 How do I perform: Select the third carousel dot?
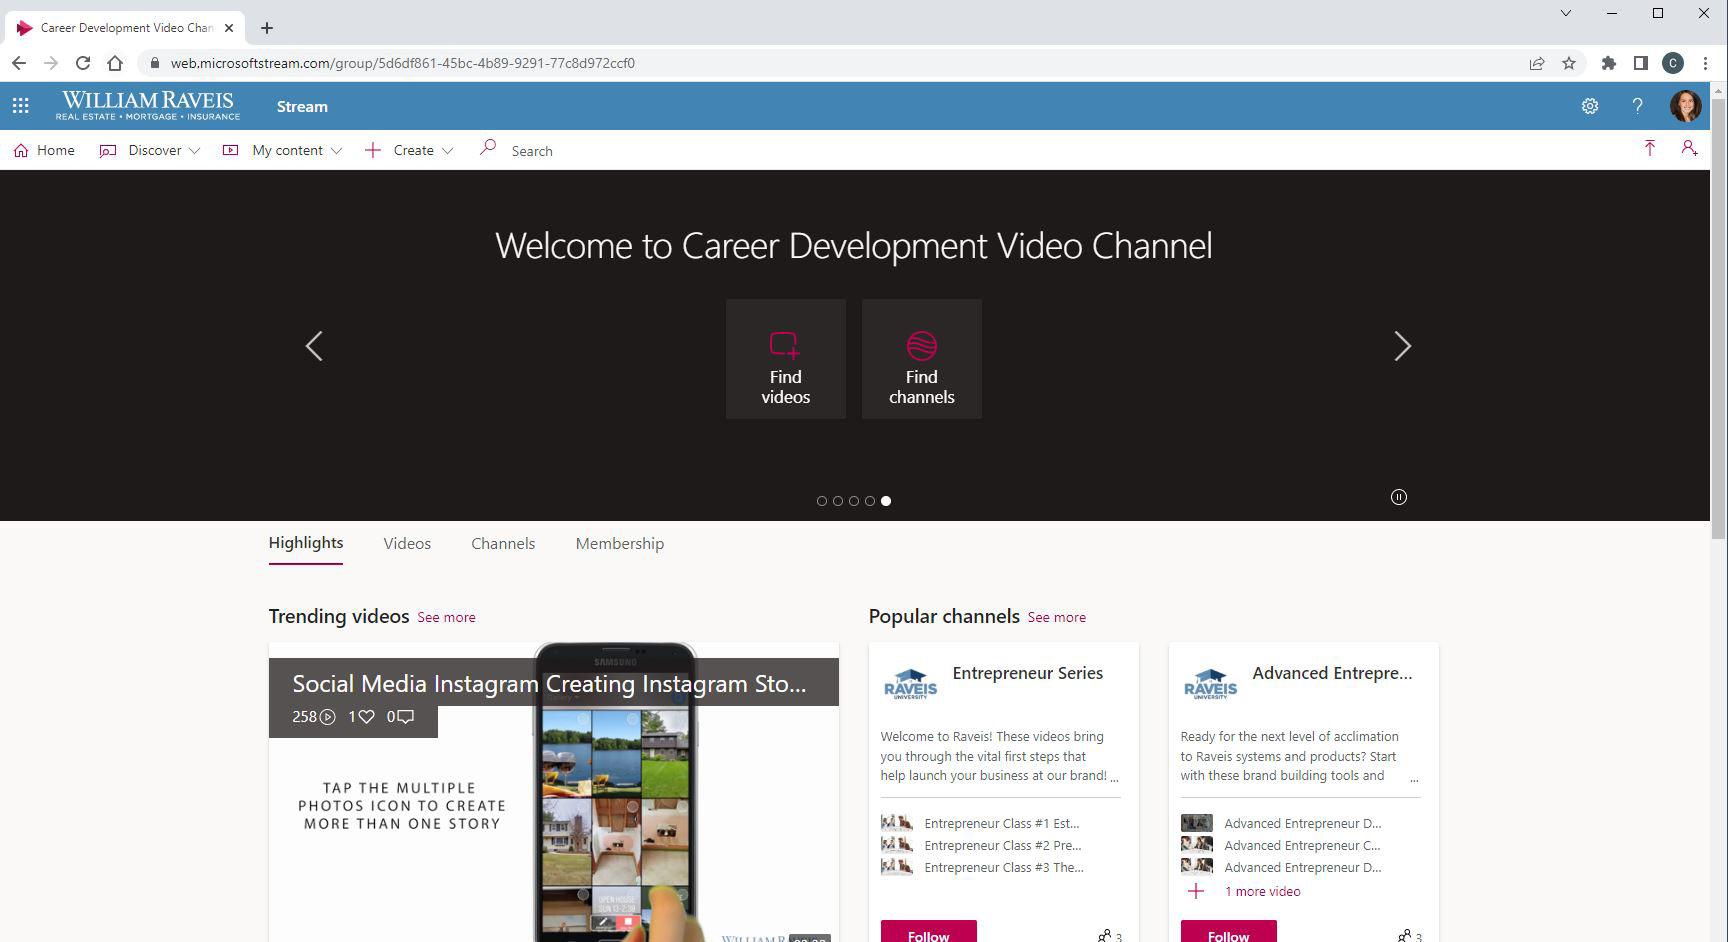point(854,501)
